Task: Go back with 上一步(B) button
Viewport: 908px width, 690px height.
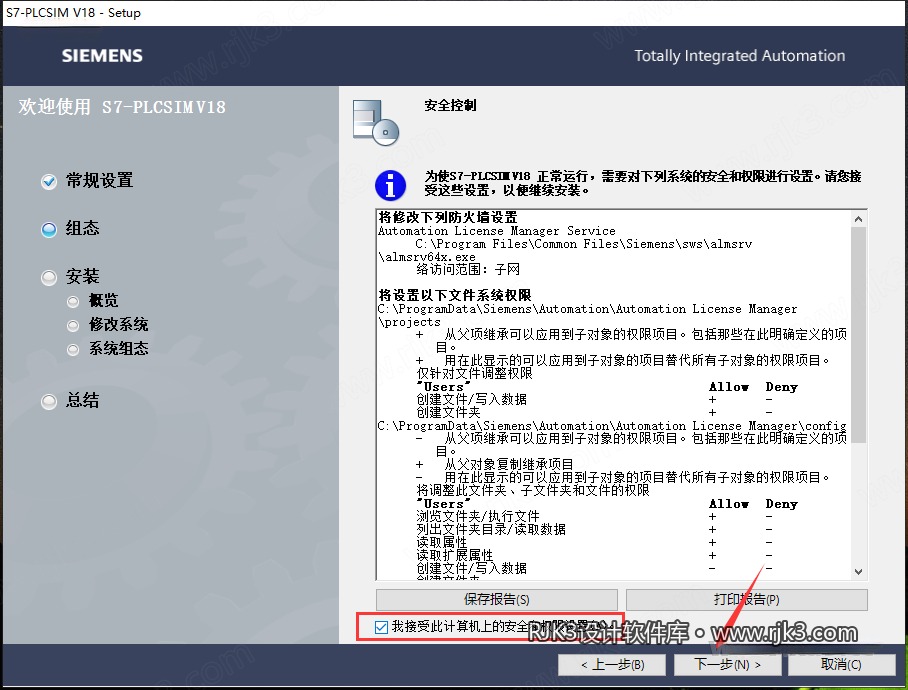Action: coord(613,665)
